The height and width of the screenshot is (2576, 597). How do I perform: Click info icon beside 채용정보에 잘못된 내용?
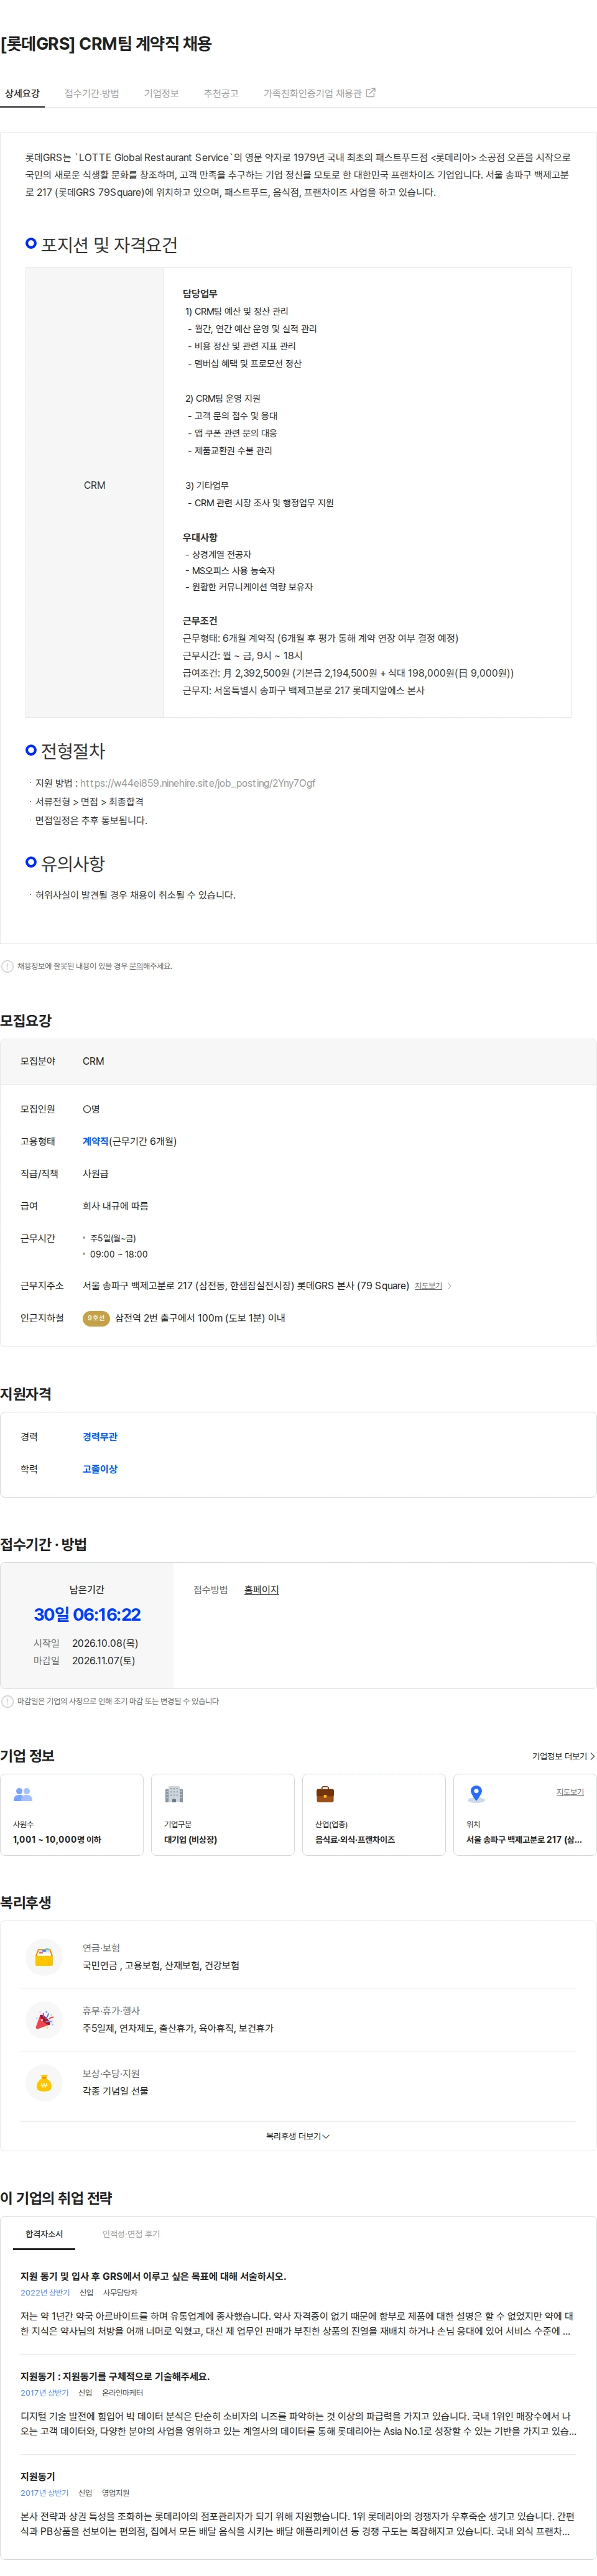7,966
